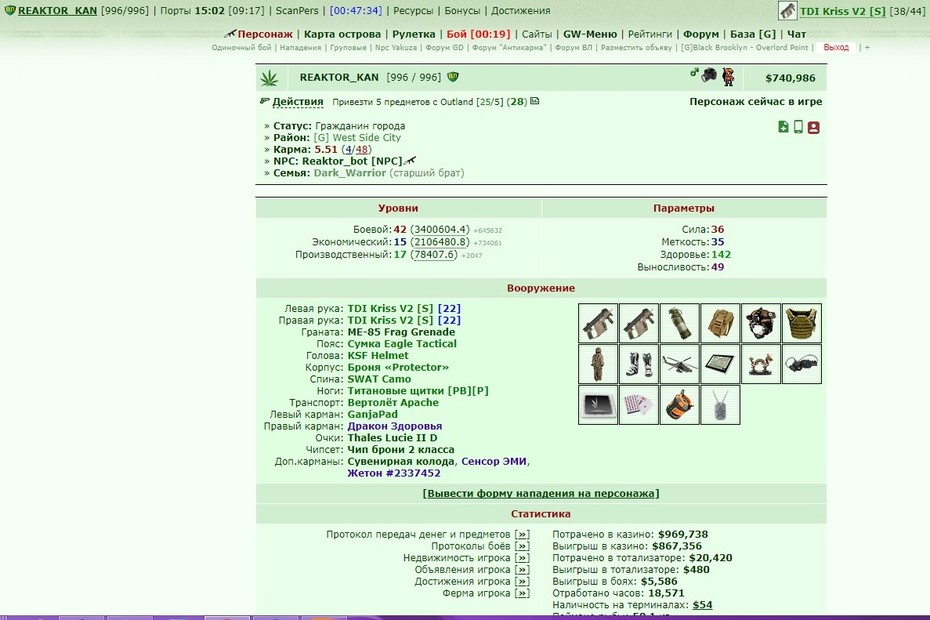The width and height of the screenshot is (930, 620).
Task: Click the camera icon near balance
Action: pyautogui.click(x=709, y=75)
